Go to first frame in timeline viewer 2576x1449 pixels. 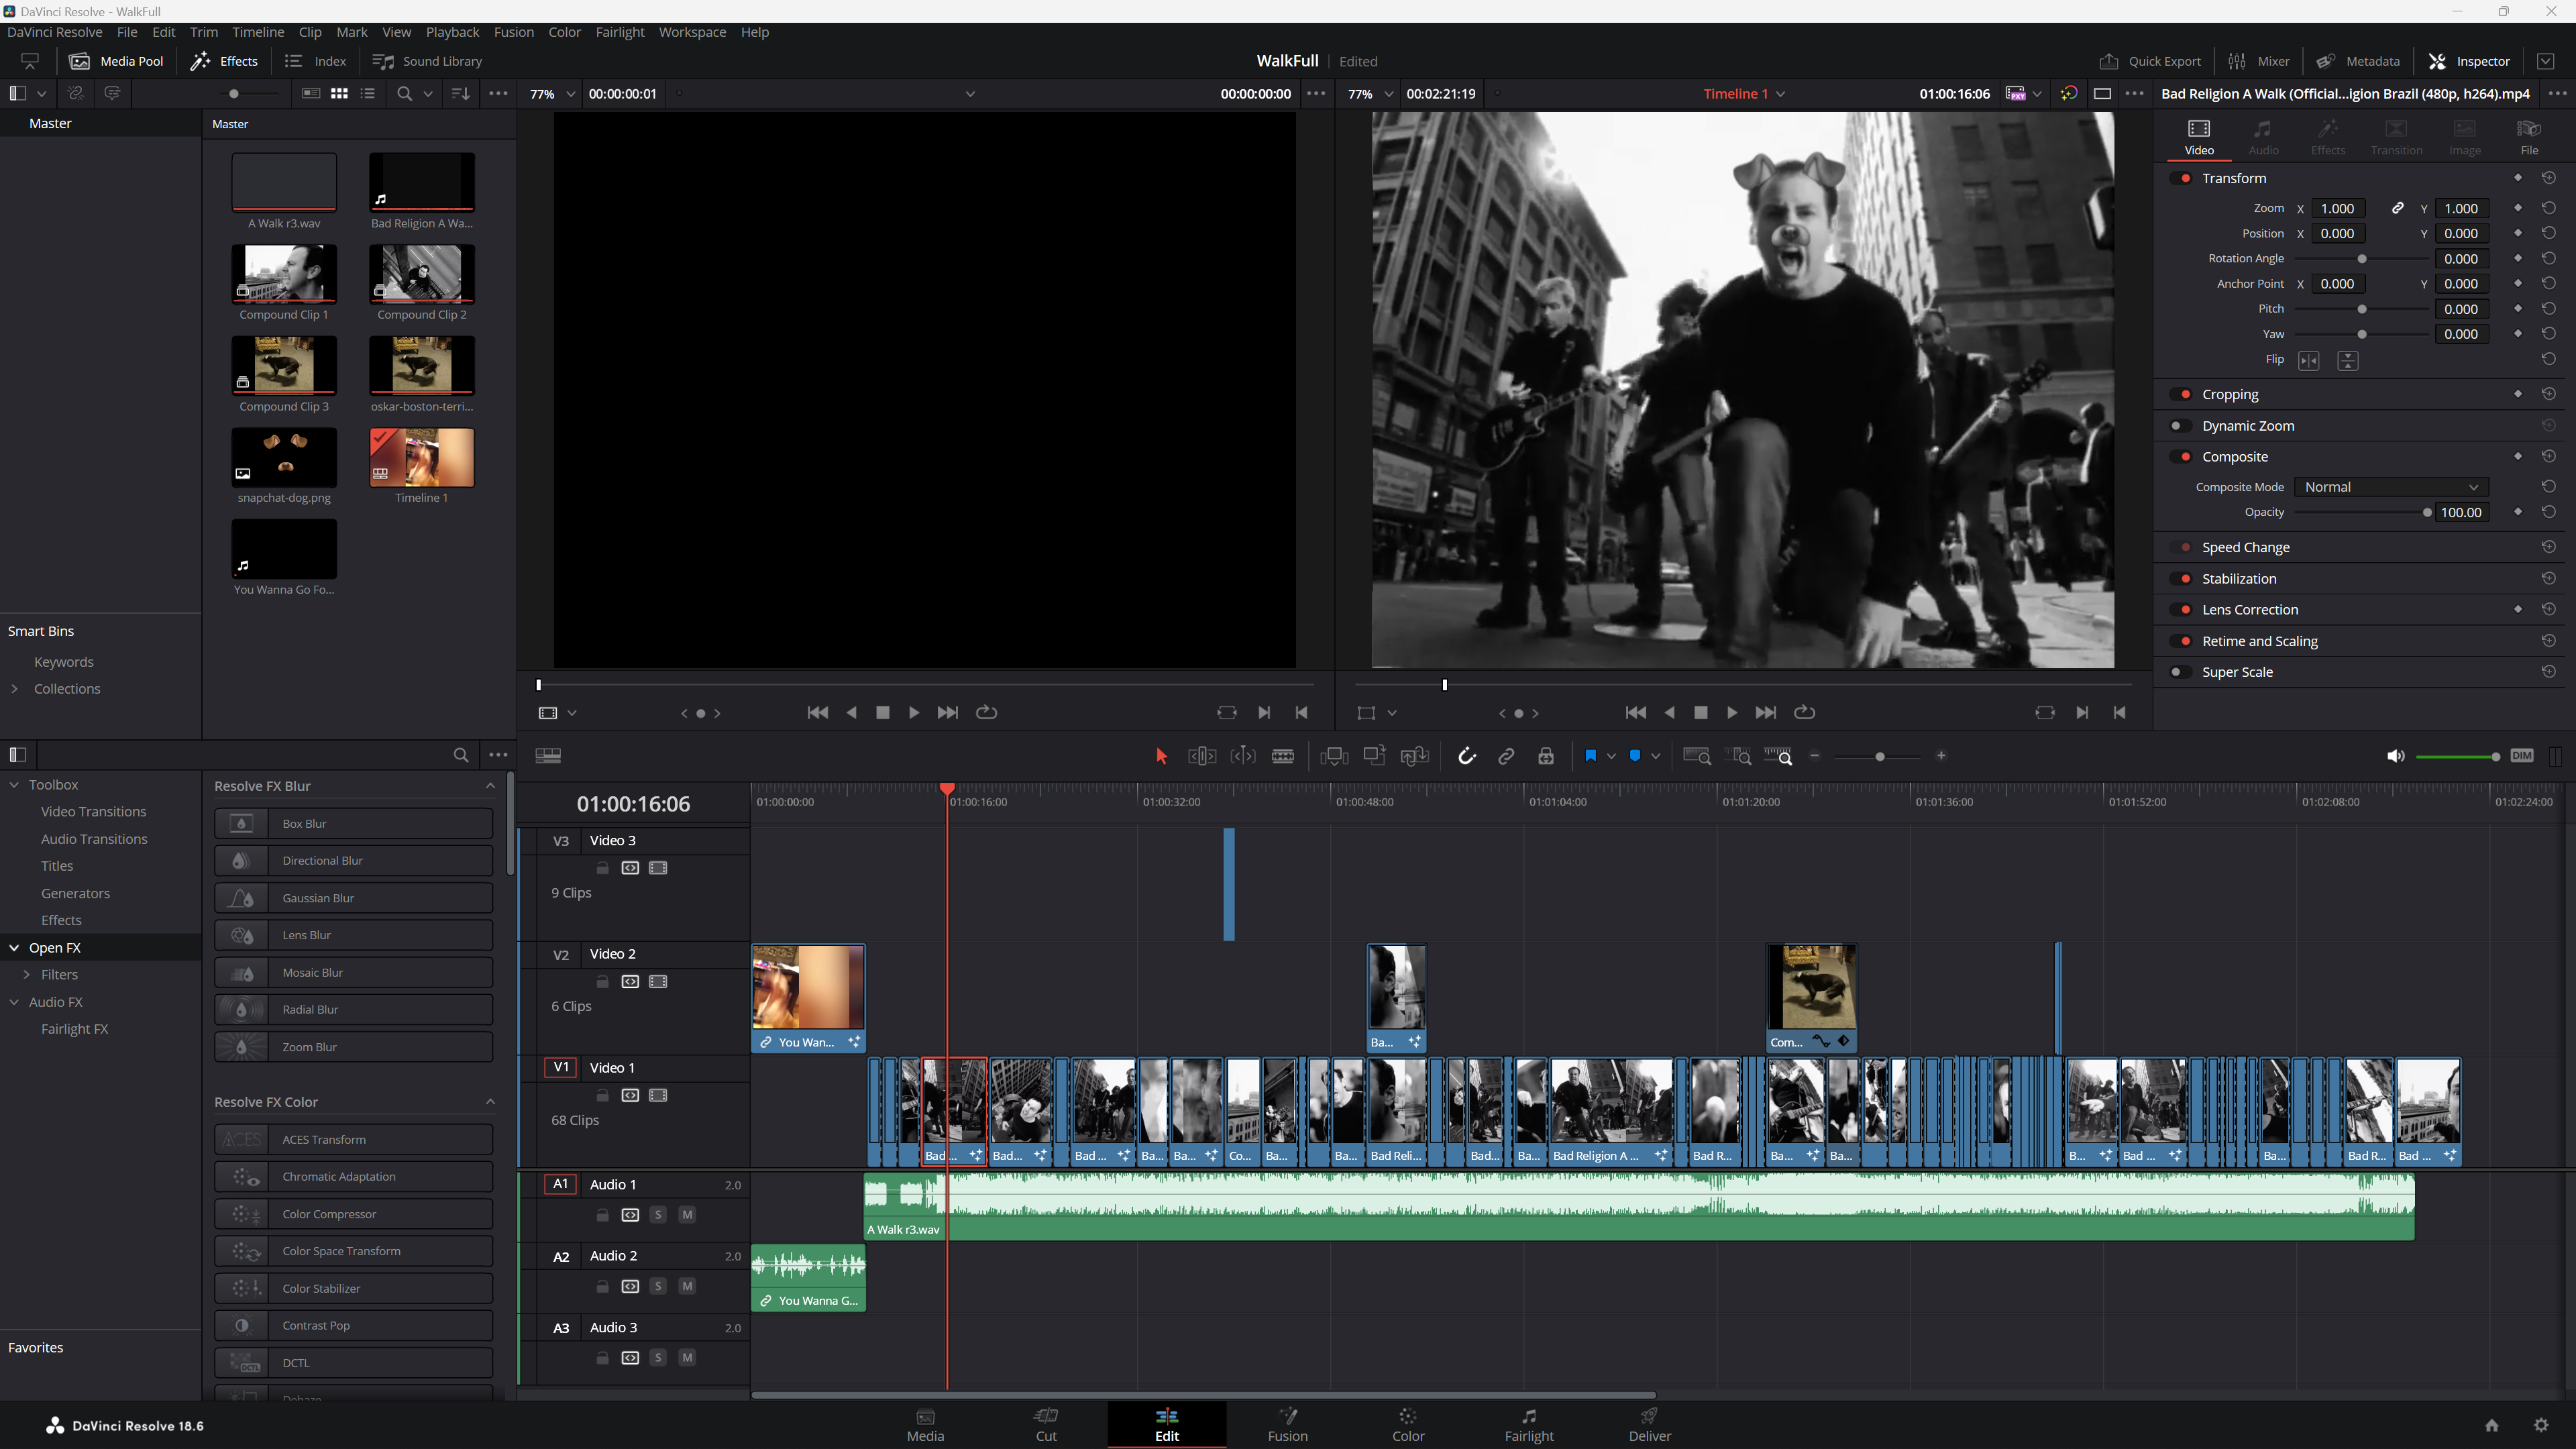click(1636, 712)
